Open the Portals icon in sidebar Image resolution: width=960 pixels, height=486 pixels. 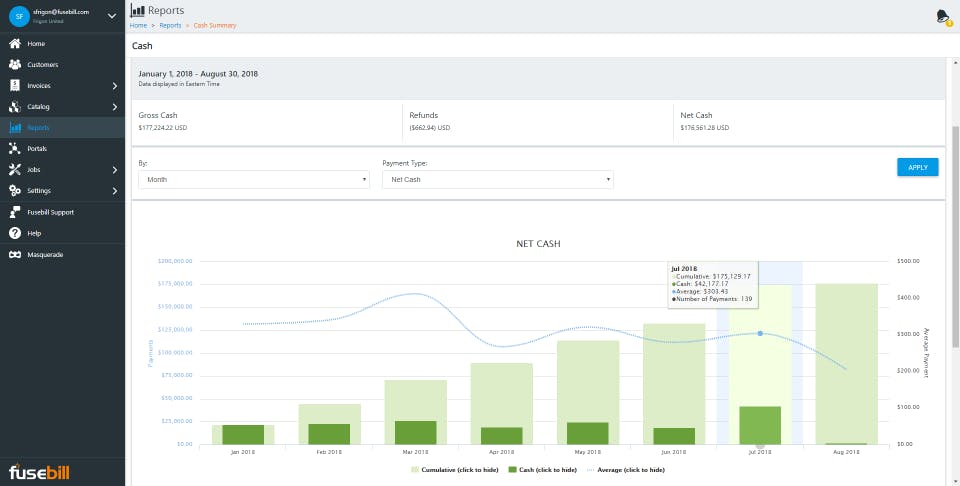(x=15, y=149)
